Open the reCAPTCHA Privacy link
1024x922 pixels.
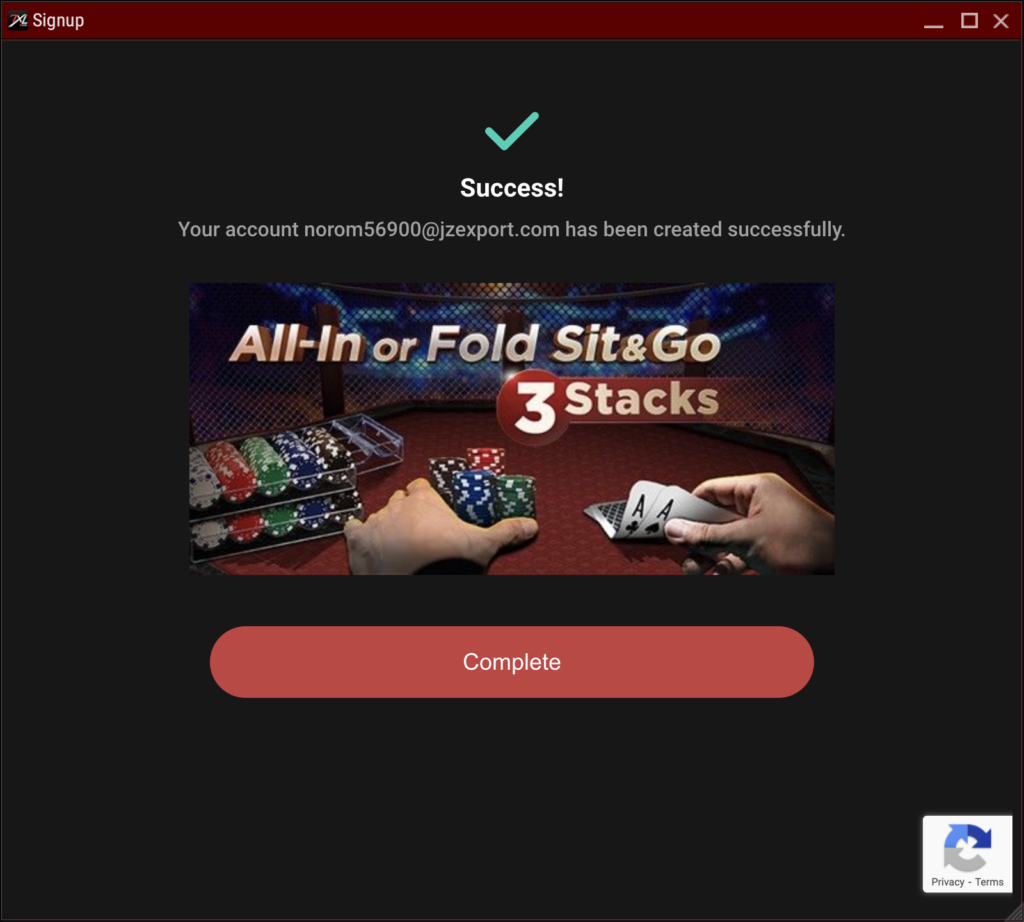[x=947, y=882]
